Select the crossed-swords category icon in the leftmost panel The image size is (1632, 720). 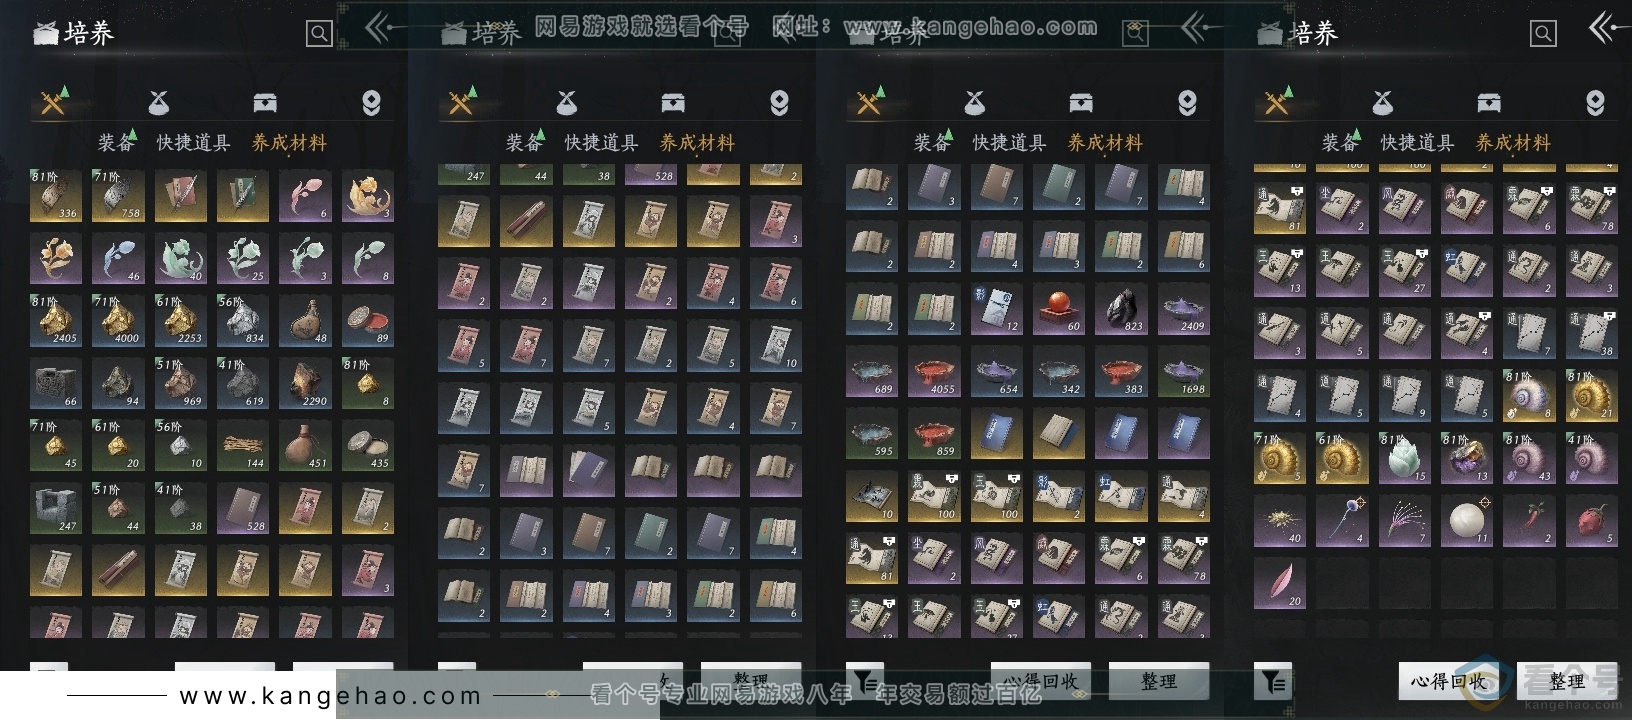click(54, 101)
